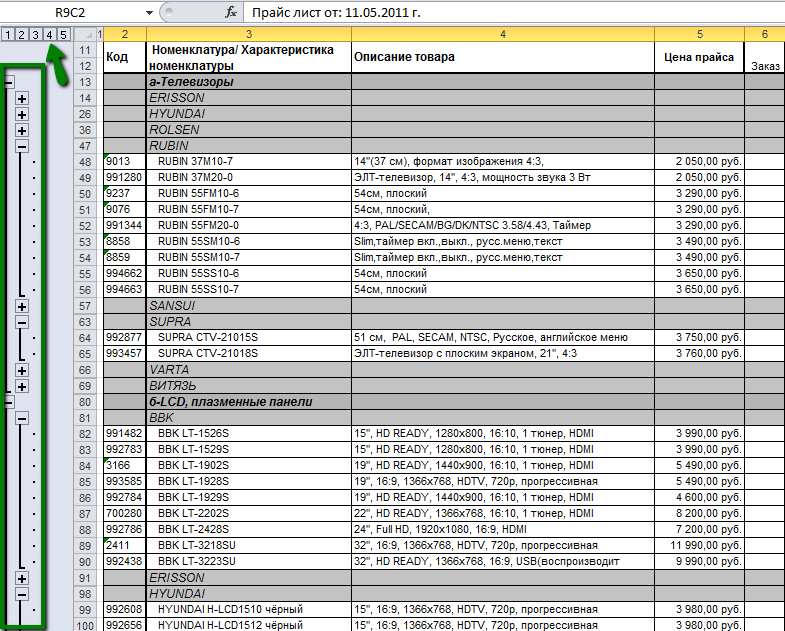Collapse the SUPRA group at row 63
Screen dimensions: 785x631
[x=22, y=323]
